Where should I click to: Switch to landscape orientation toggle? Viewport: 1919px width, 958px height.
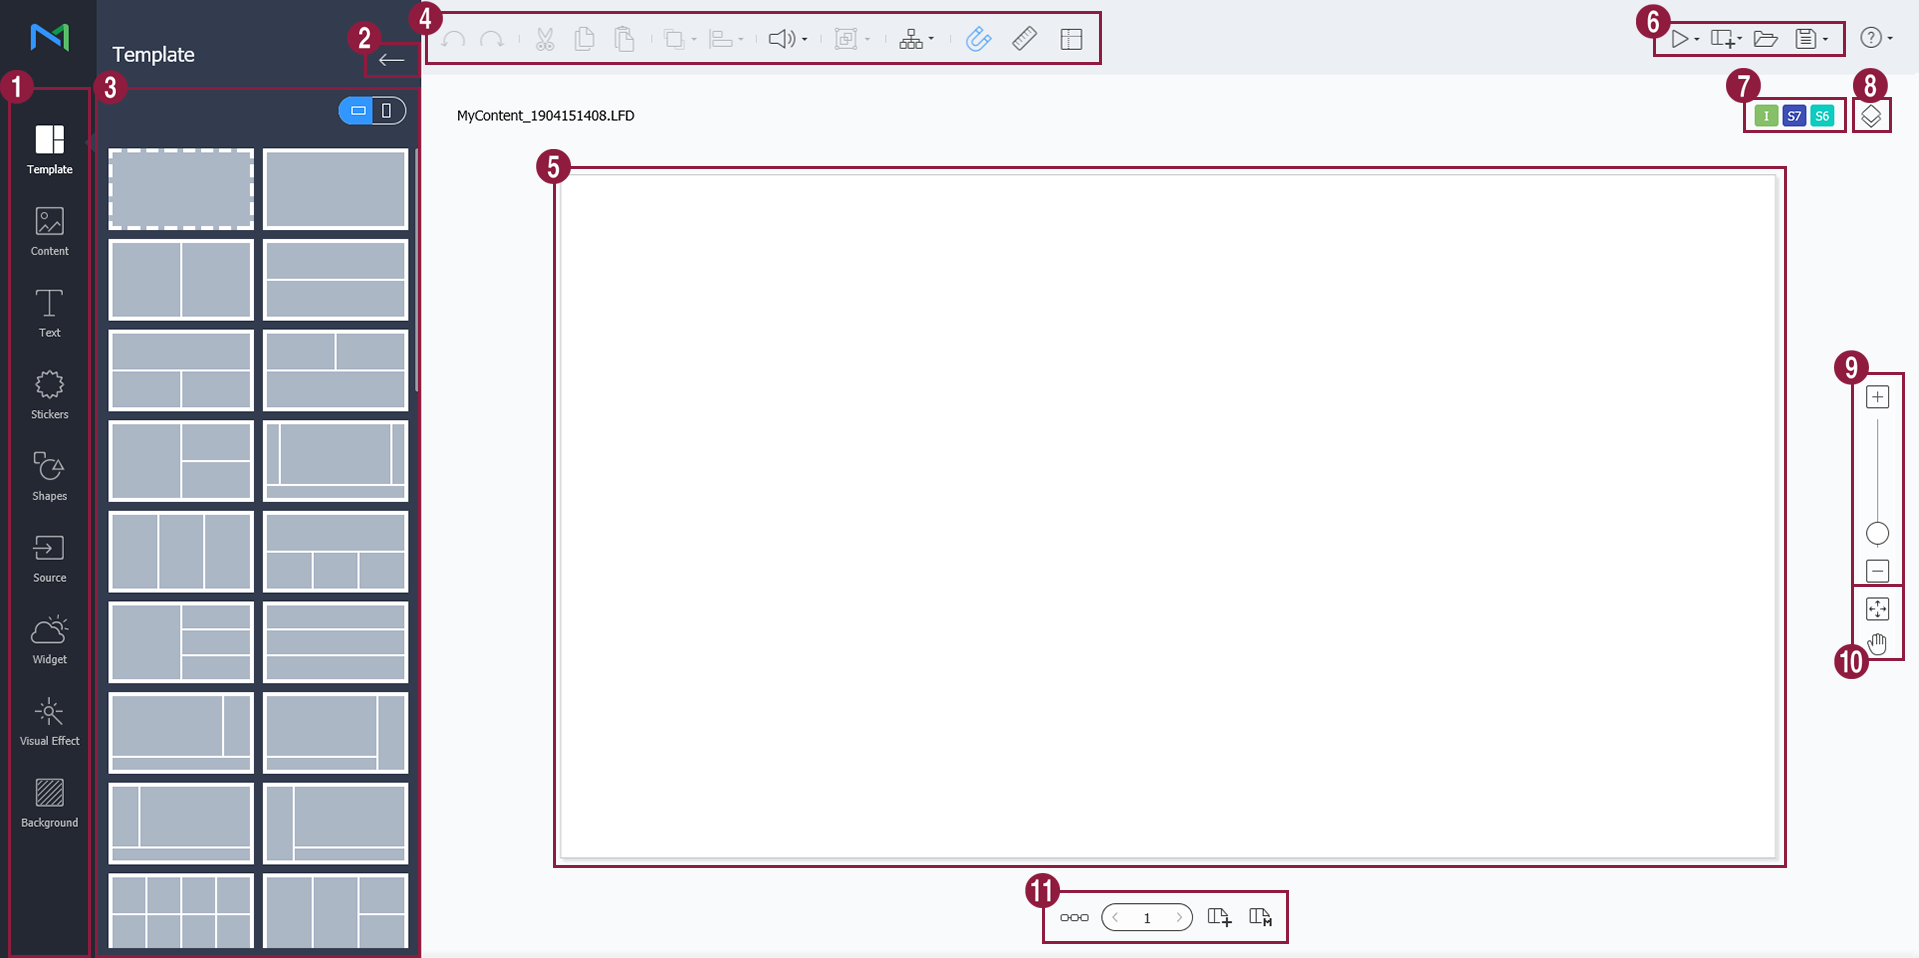click(357, 110)
